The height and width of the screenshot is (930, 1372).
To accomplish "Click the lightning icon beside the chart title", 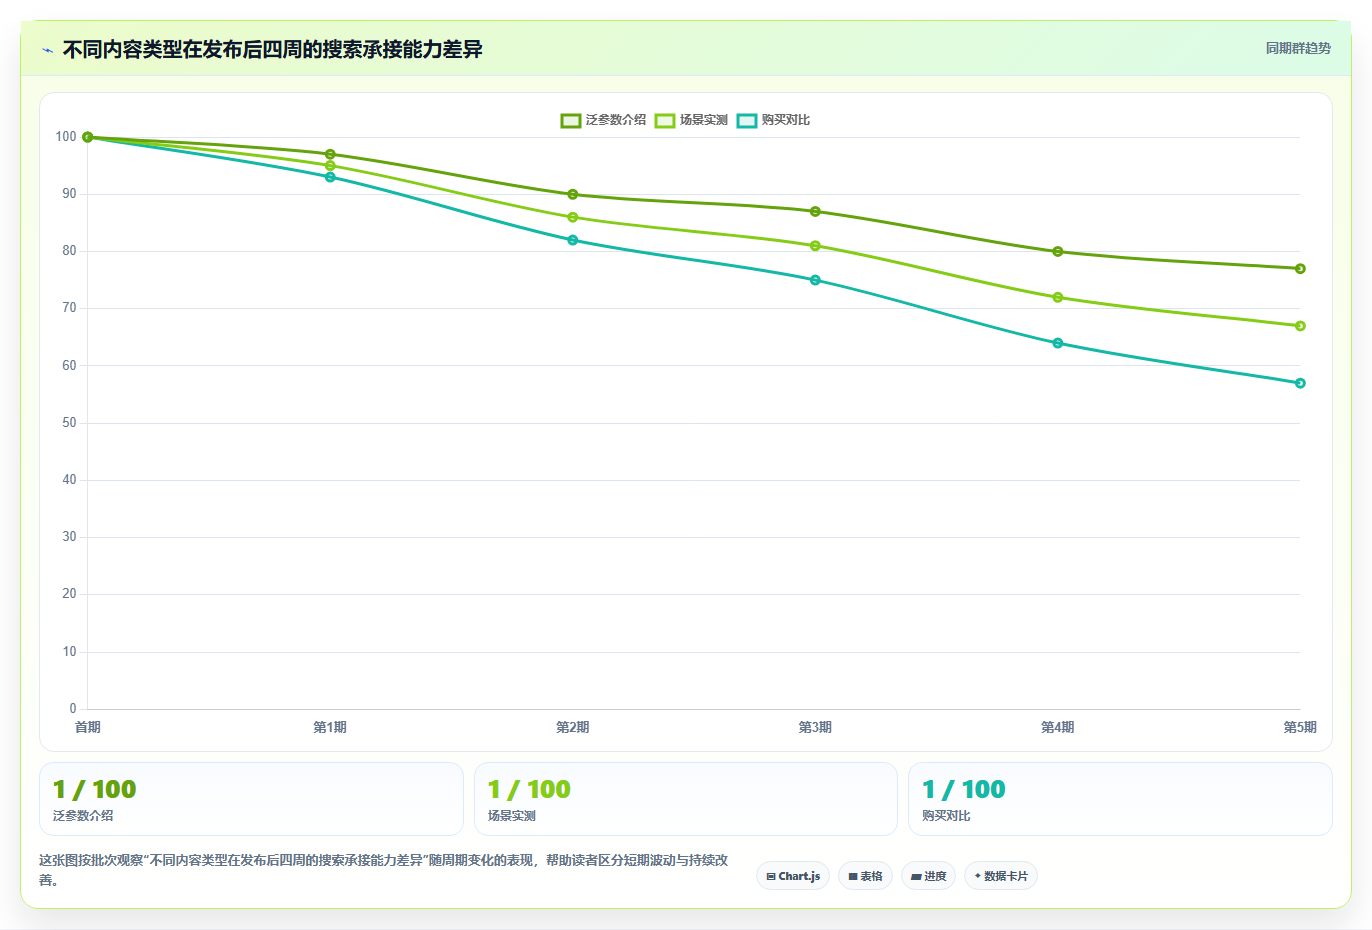I will coord(47,50).
